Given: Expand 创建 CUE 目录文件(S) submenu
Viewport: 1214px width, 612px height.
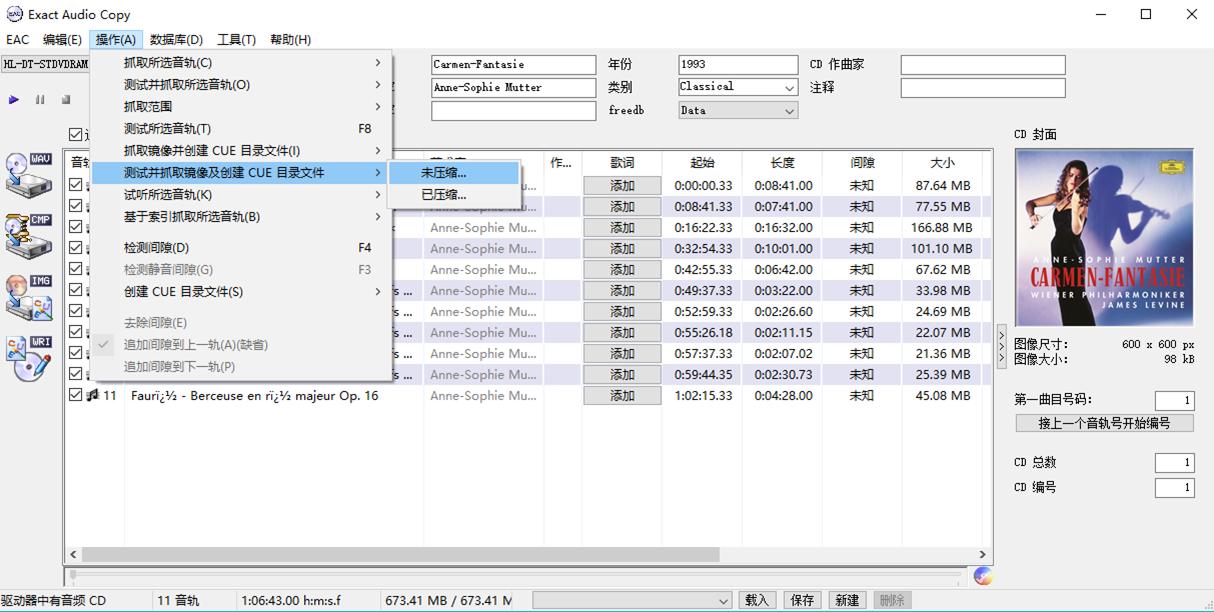Looking at the screenshot, I should point(242,291).
